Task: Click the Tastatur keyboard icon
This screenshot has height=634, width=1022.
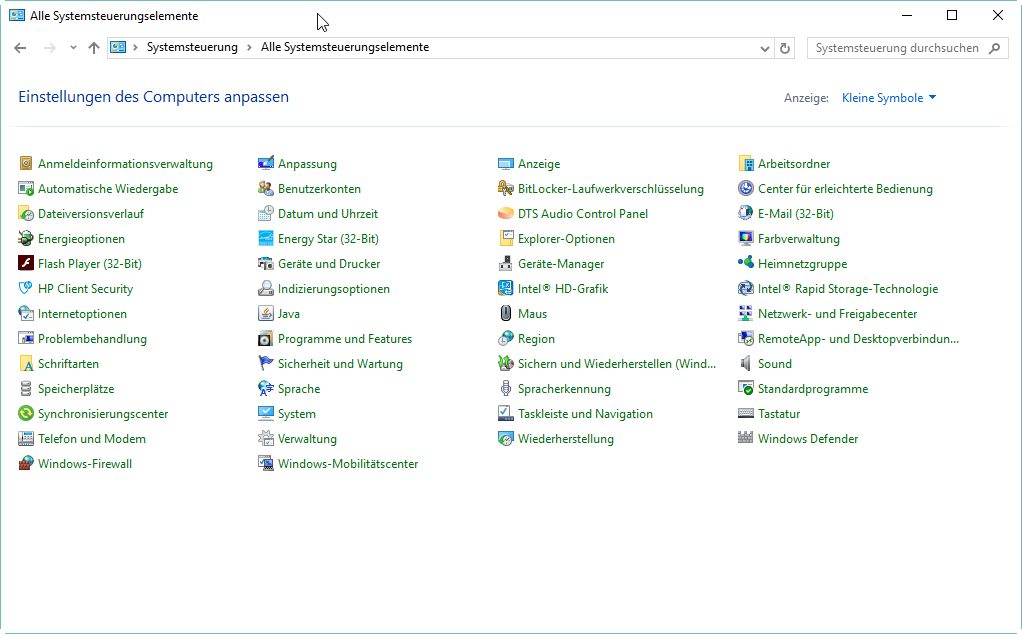Action: 746,414
